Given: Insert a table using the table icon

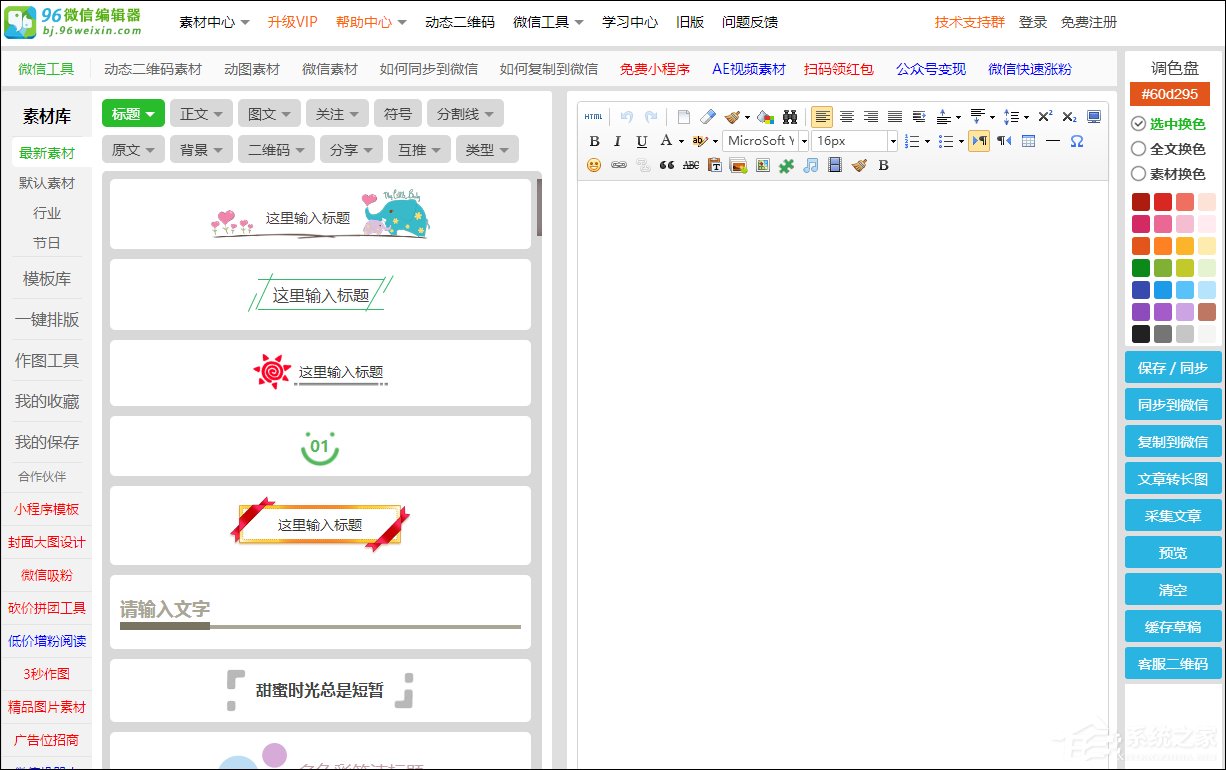Looking at the screenshot, I should coord(1028,141).
